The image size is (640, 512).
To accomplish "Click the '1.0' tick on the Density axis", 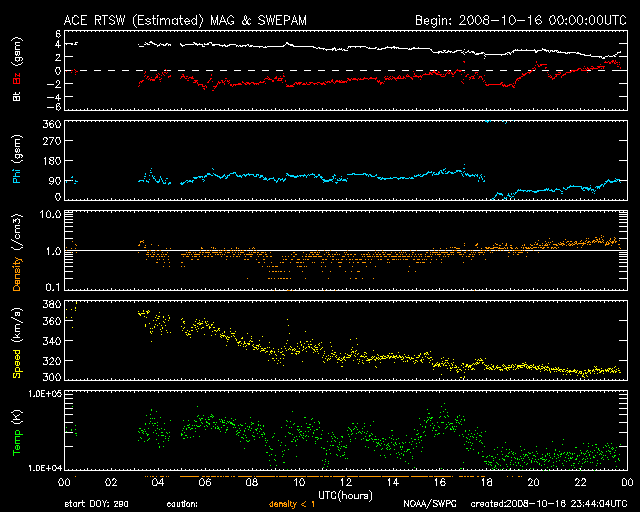I will pos(53,251).
